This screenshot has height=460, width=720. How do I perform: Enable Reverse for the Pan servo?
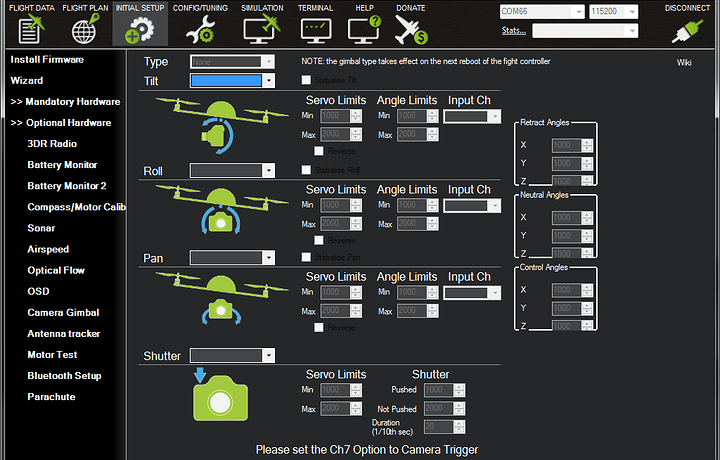(x=319, y=327)
